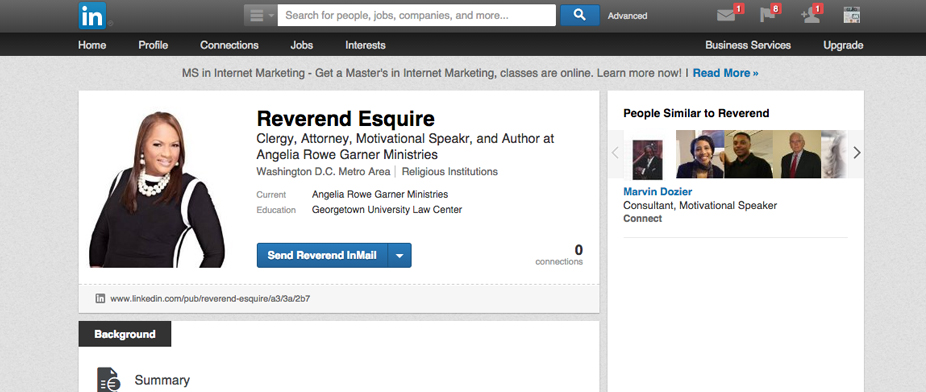Screen dimensions: 926x392
Task: Open Advanced search link
Action: point(627,16)
